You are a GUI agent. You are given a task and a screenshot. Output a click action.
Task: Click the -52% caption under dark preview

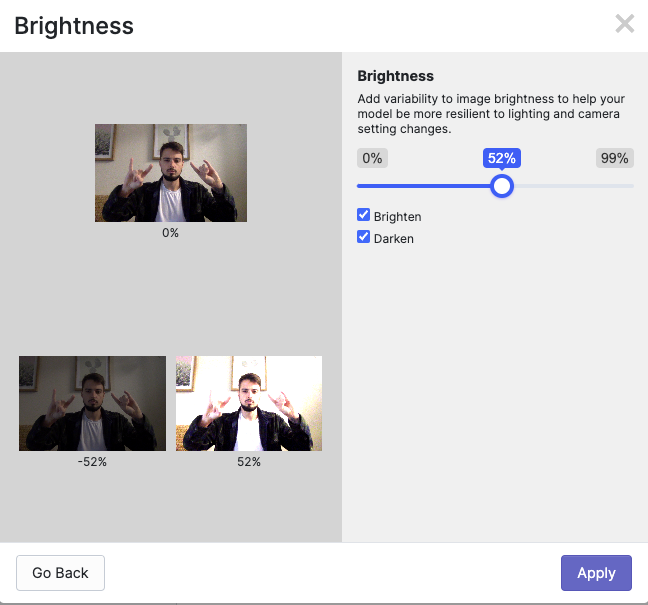[x=92, y=462]
